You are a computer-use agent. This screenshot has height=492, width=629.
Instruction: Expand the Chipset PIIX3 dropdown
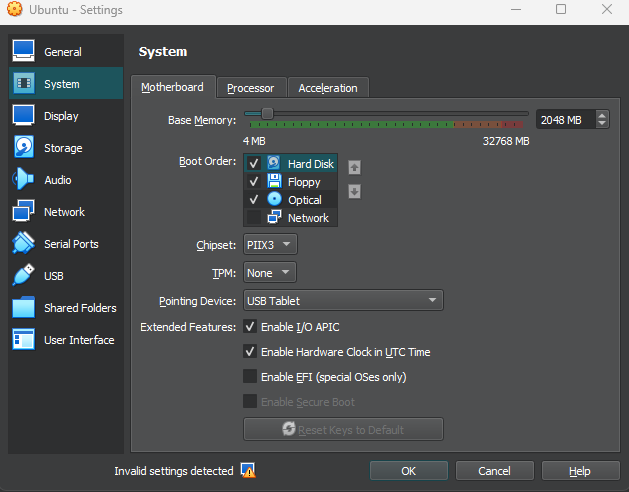pos(270,245)
